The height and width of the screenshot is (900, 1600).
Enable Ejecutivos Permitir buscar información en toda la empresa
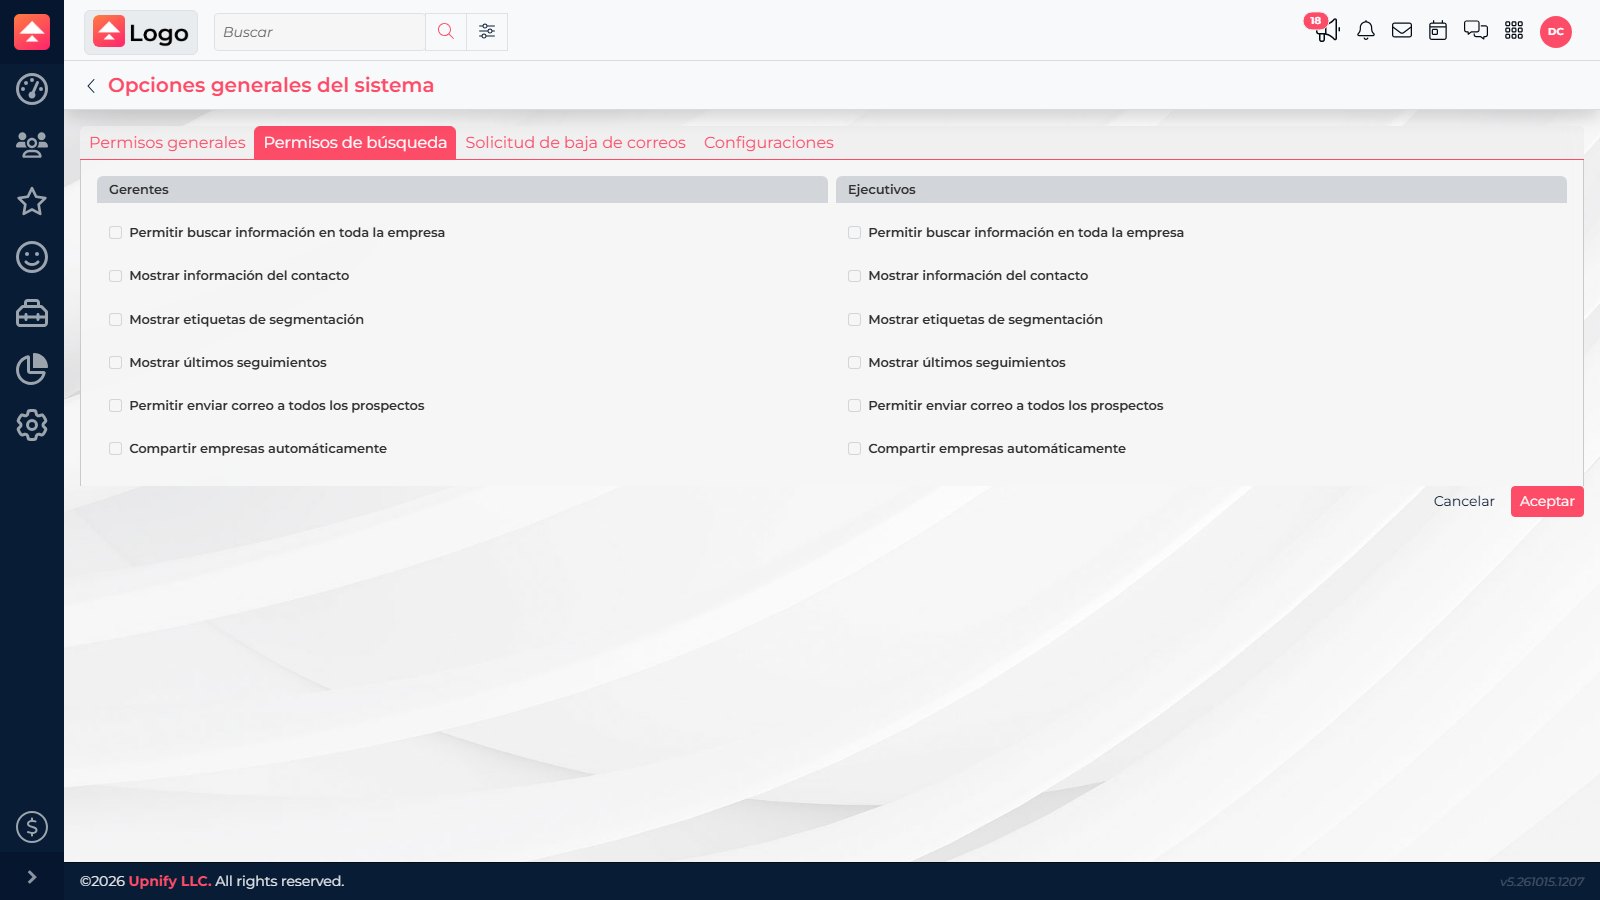click(x=854, y=233)
